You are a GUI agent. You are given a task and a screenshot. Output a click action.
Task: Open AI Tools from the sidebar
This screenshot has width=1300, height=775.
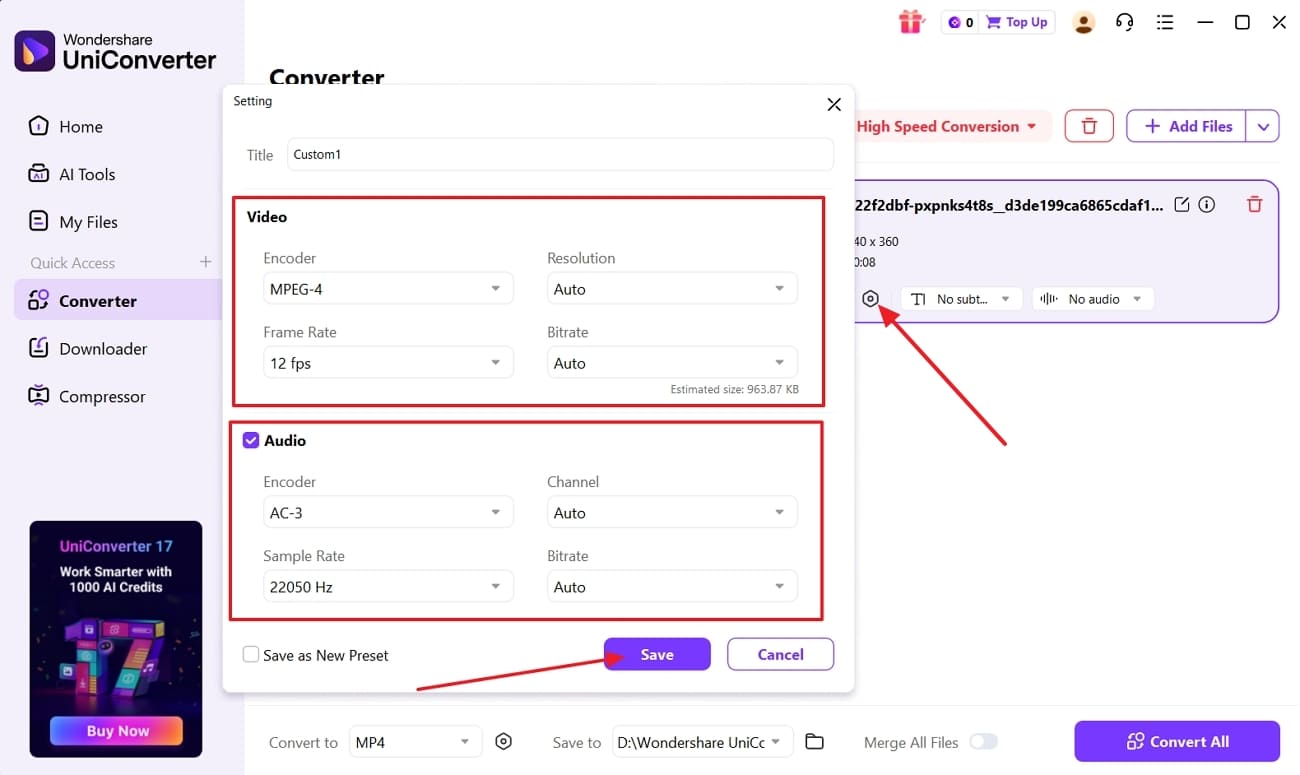[83, 174]
